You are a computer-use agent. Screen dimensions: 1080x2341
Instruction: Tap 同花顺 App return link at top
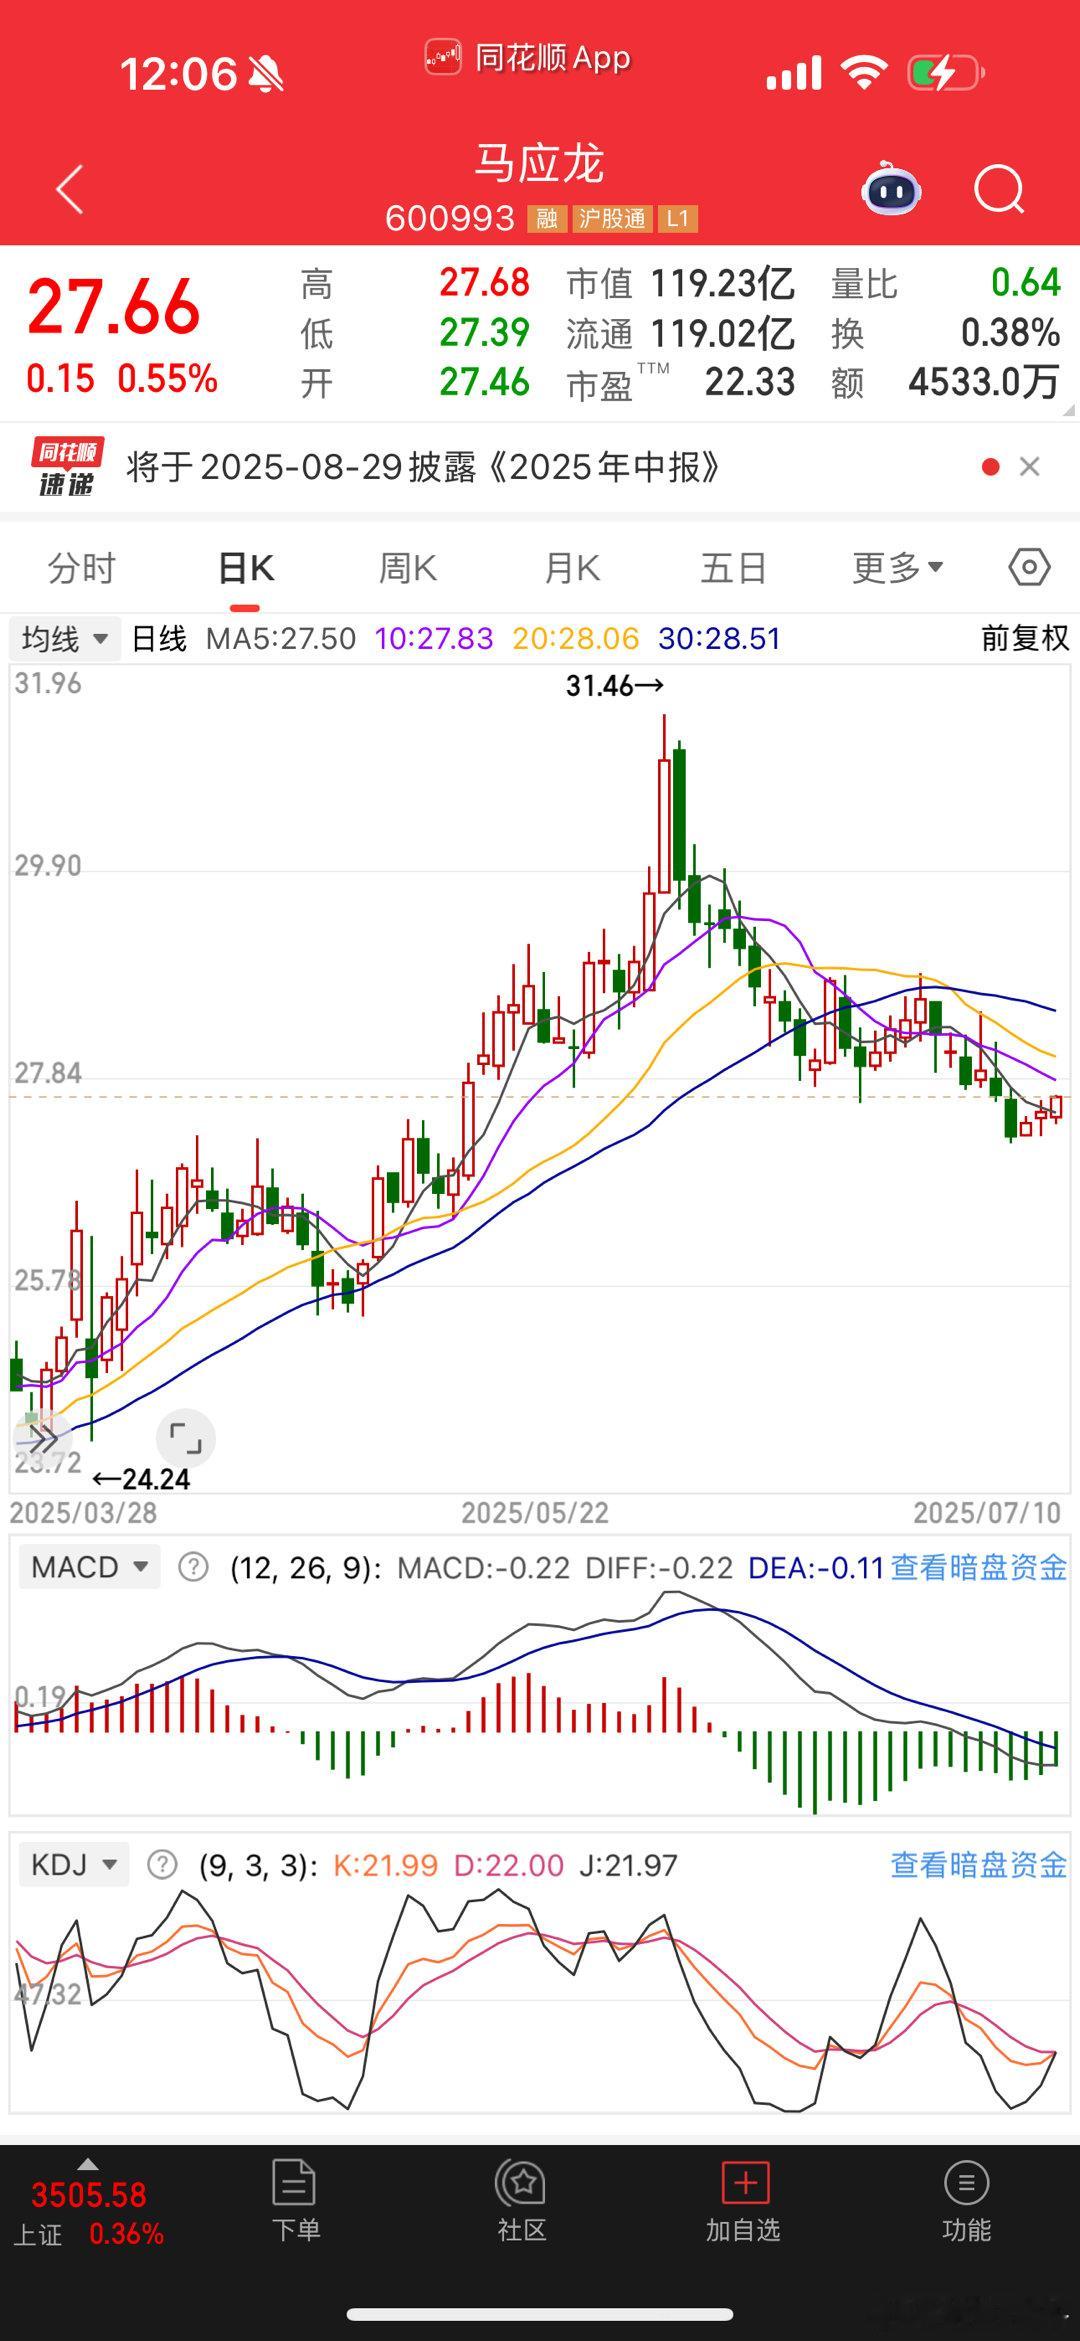[x=529, y=58]
